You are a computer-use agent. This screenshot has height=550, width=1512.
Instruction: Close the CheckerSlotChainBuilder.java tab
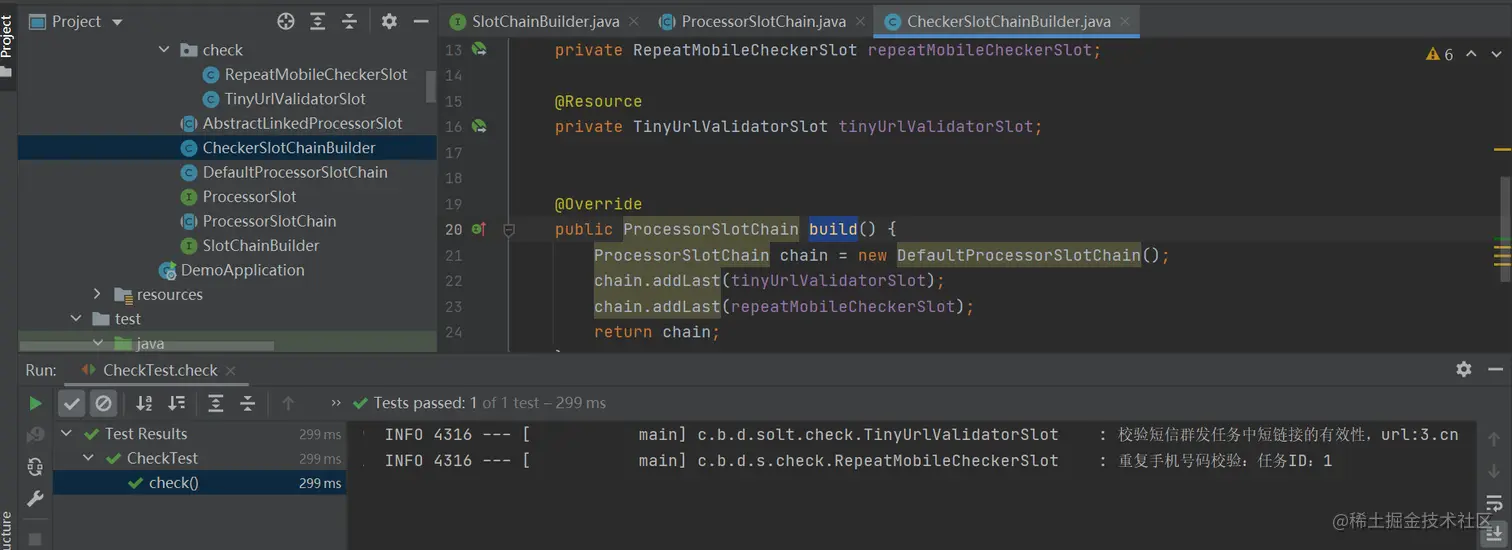tap(1127, 22)
